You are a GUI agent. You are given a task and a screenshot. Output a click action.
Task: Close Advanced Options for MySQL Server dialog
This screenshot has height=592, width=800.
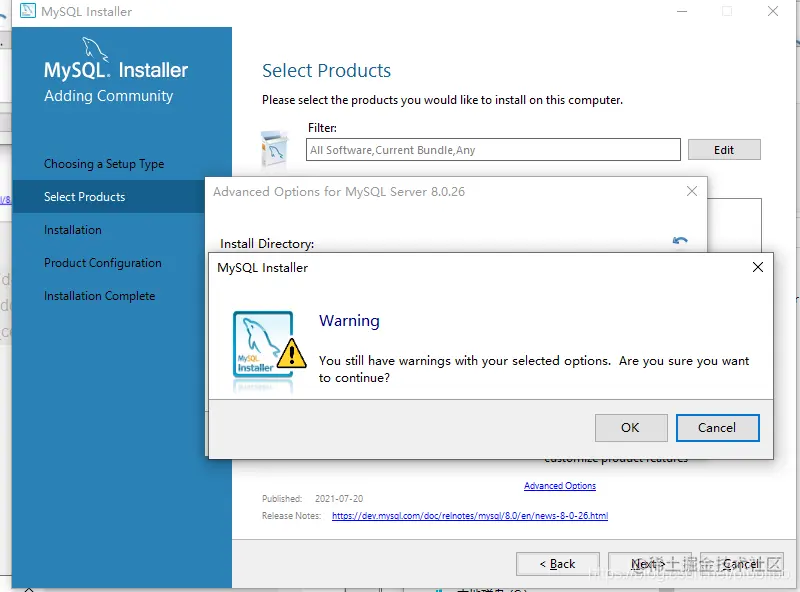pyautogui.click(x=692, y=191)
